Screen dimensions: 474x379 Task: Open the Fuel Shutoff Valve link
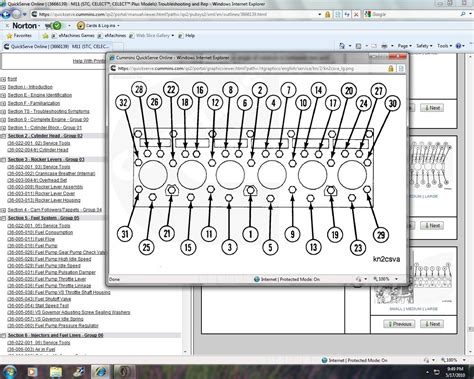39,299
